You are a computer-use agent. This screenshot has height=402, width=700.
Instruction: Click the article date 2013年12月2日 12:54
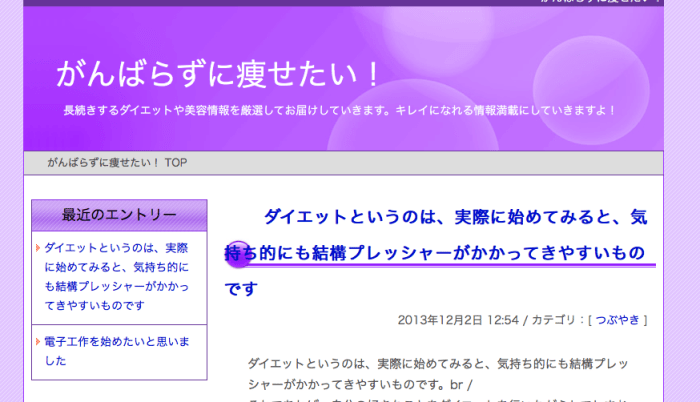coord(458,320)
